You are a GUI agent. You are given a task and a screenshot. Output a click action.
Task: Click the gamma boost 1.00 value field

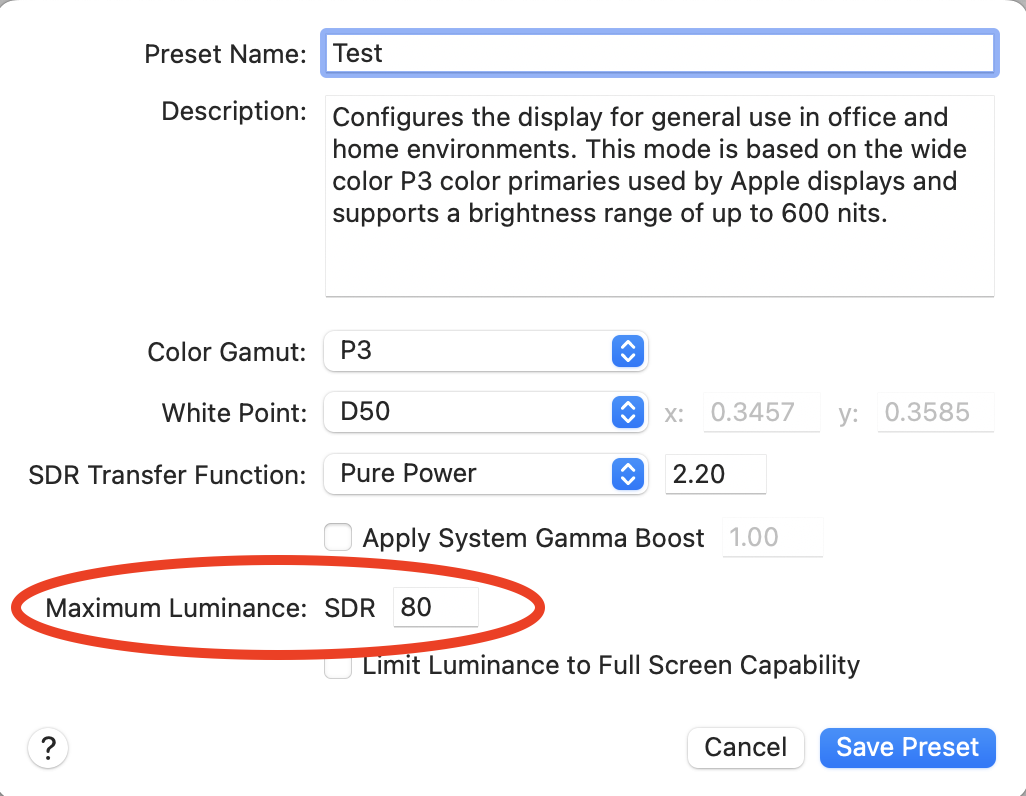[x=772, y=538]
